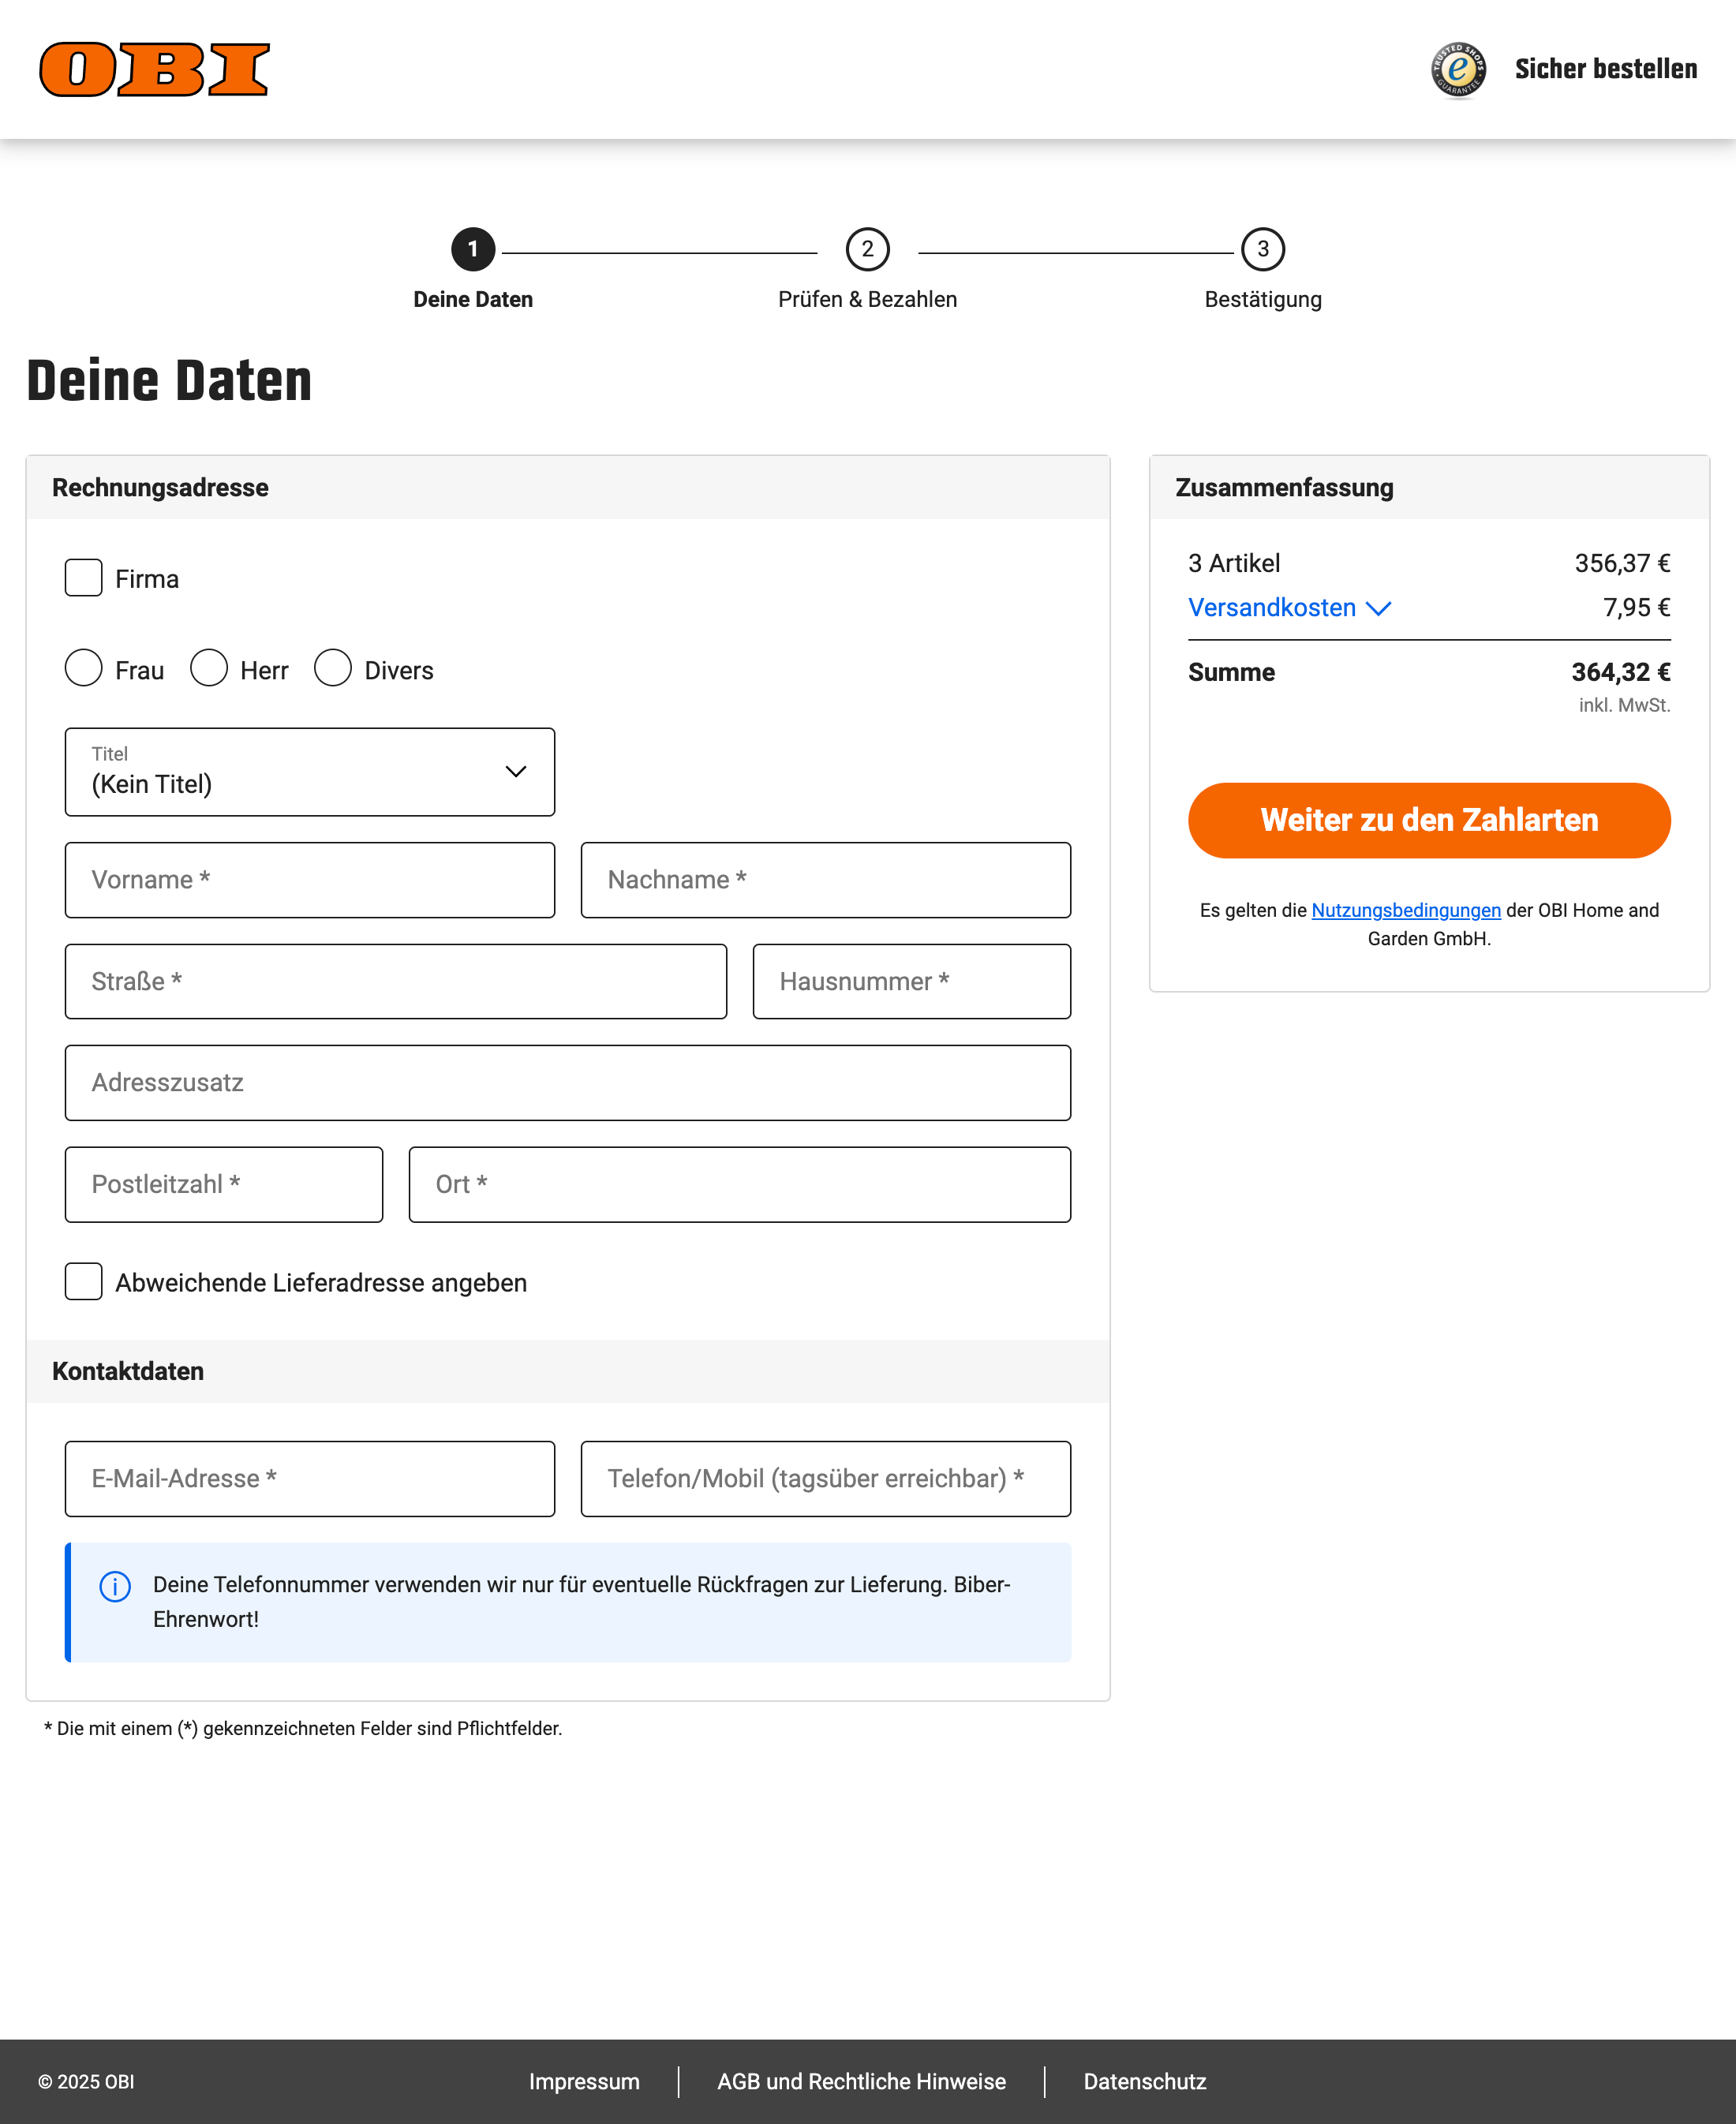Focus the Vorname input field
This screenshot has height=2124, width=1736.
click(x=309, y=880)
